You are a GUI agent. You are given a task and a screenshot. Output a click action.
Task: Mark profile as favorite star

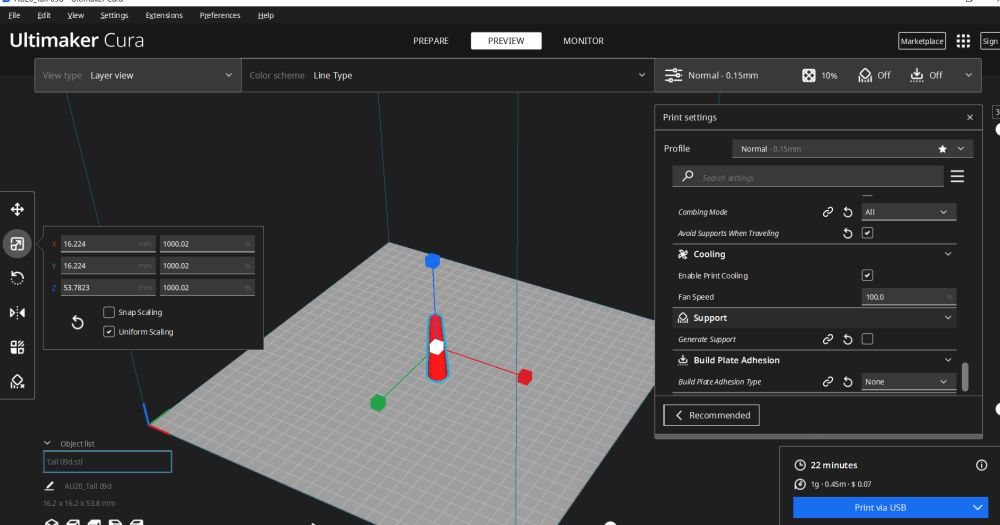[x=943, y=149]
